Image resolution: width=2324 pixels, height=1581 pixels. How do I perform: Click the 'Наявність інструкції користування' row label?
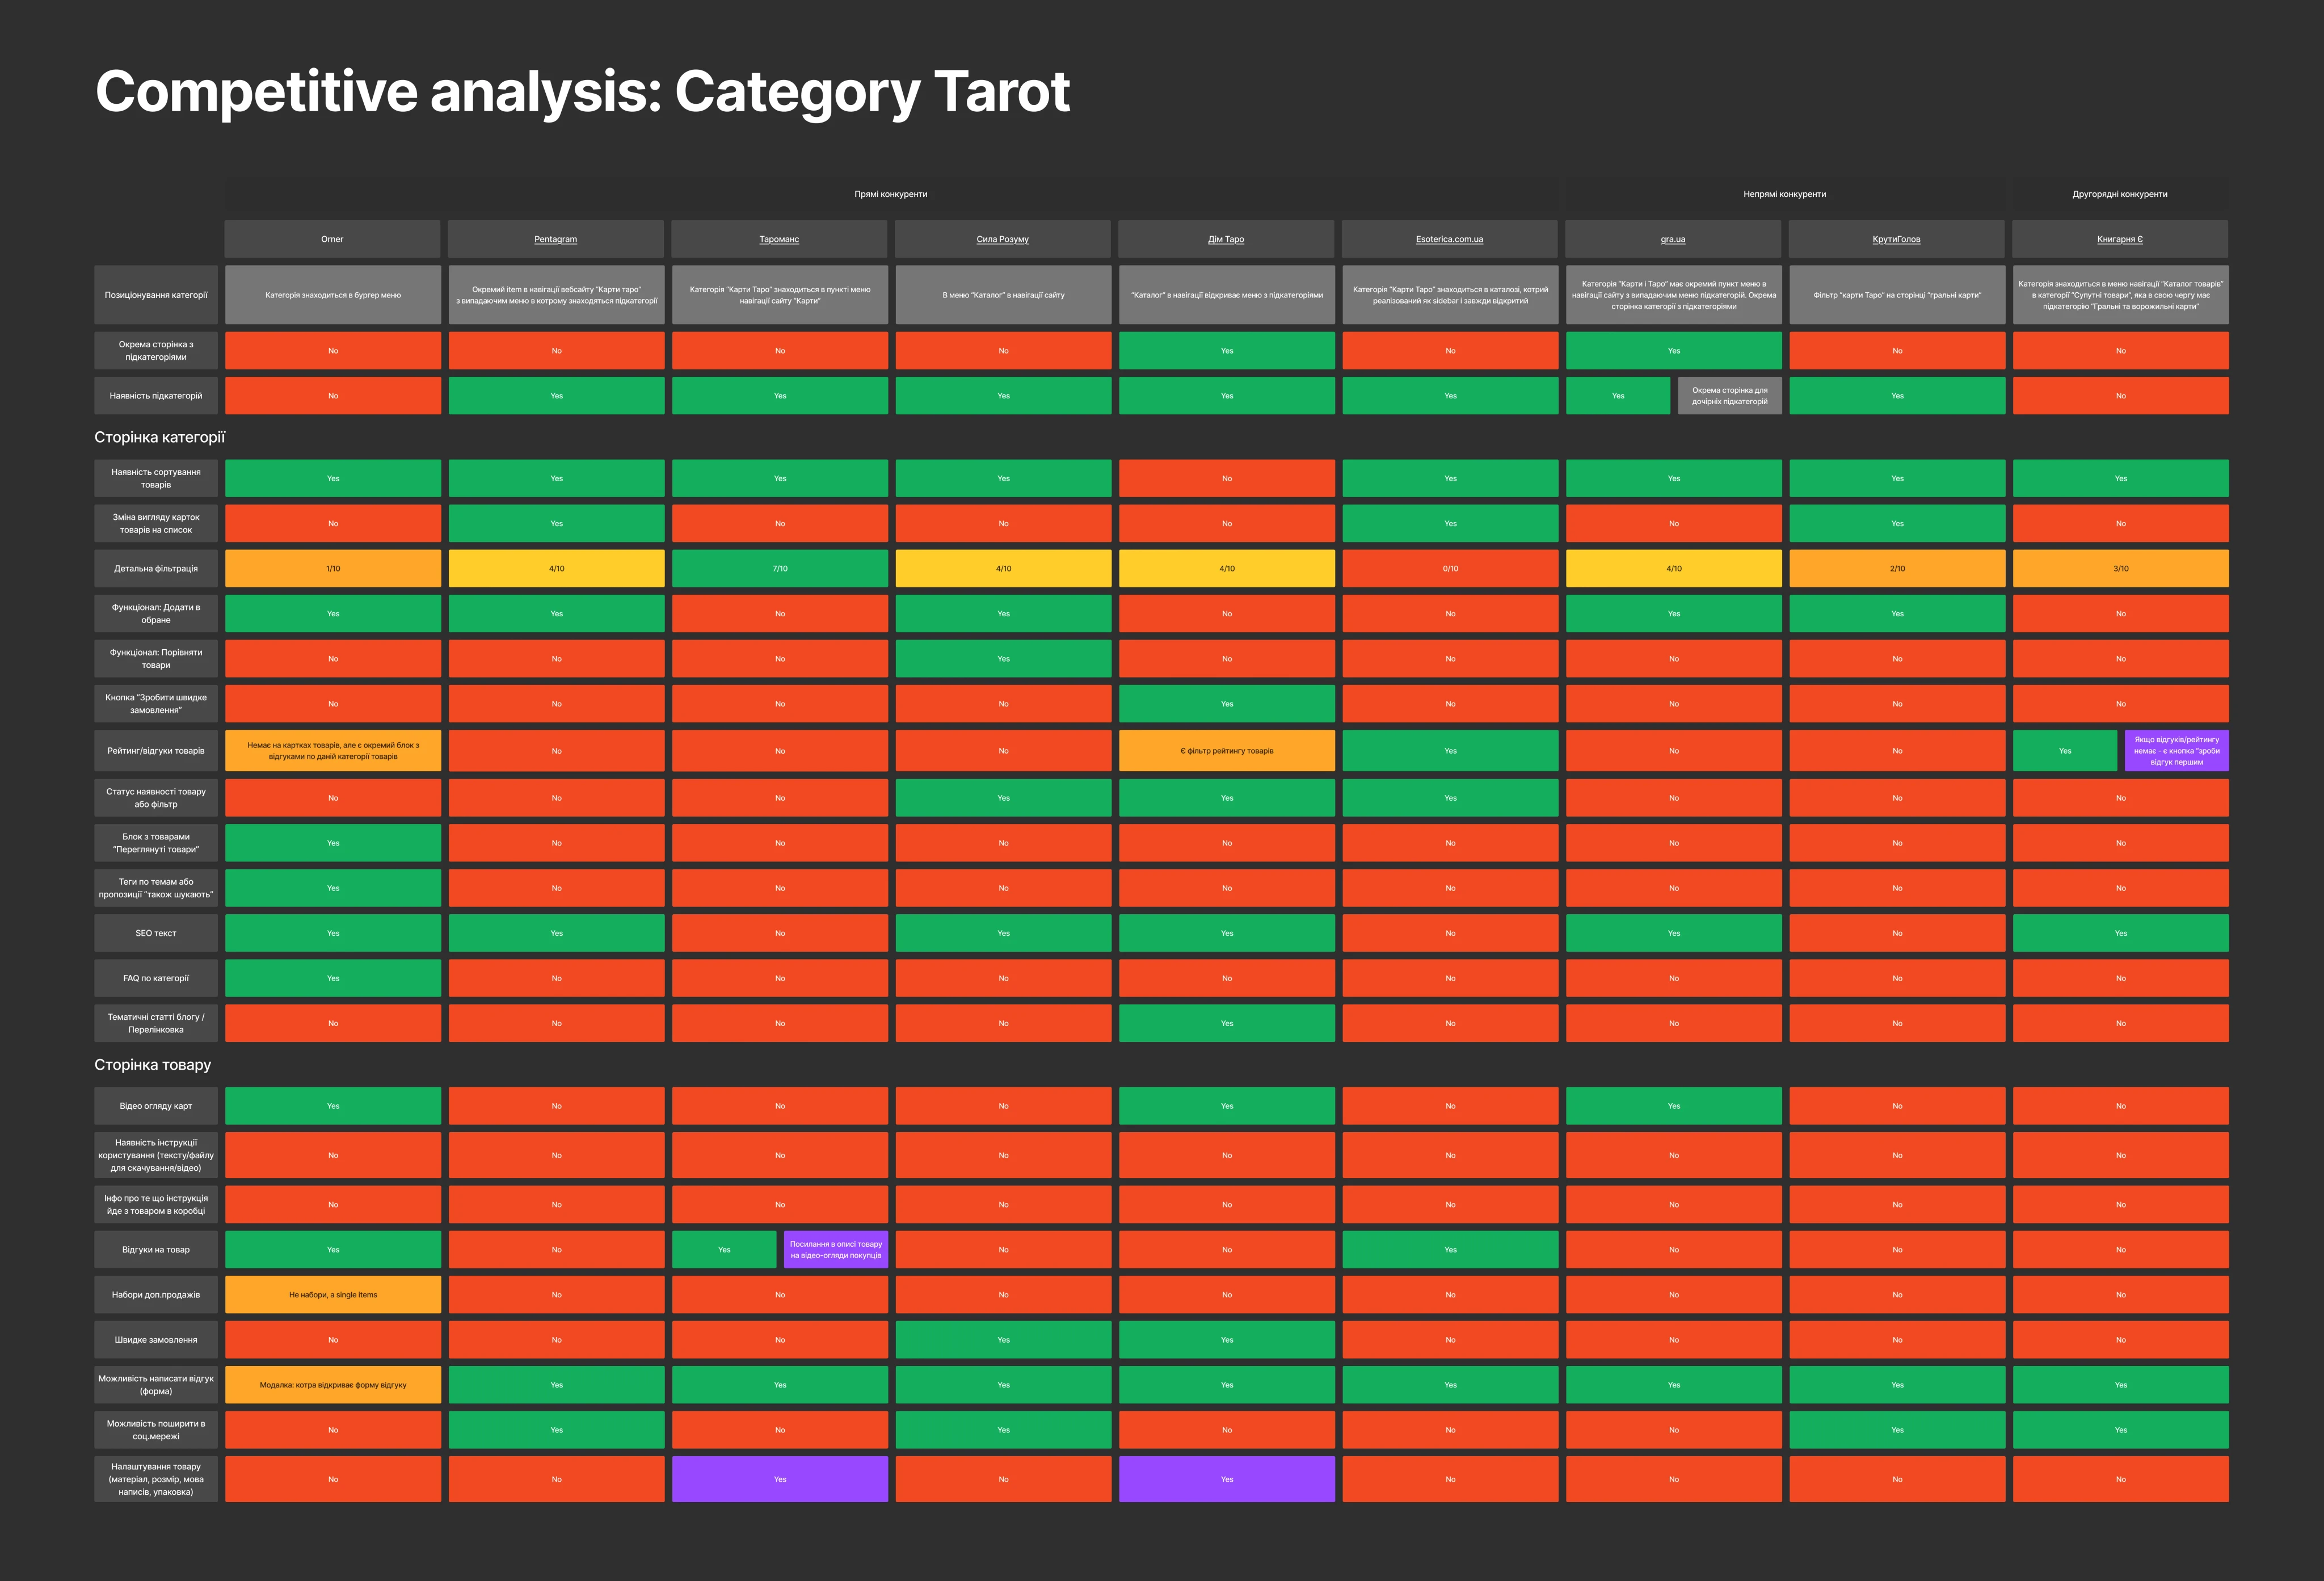[156, 1155]
